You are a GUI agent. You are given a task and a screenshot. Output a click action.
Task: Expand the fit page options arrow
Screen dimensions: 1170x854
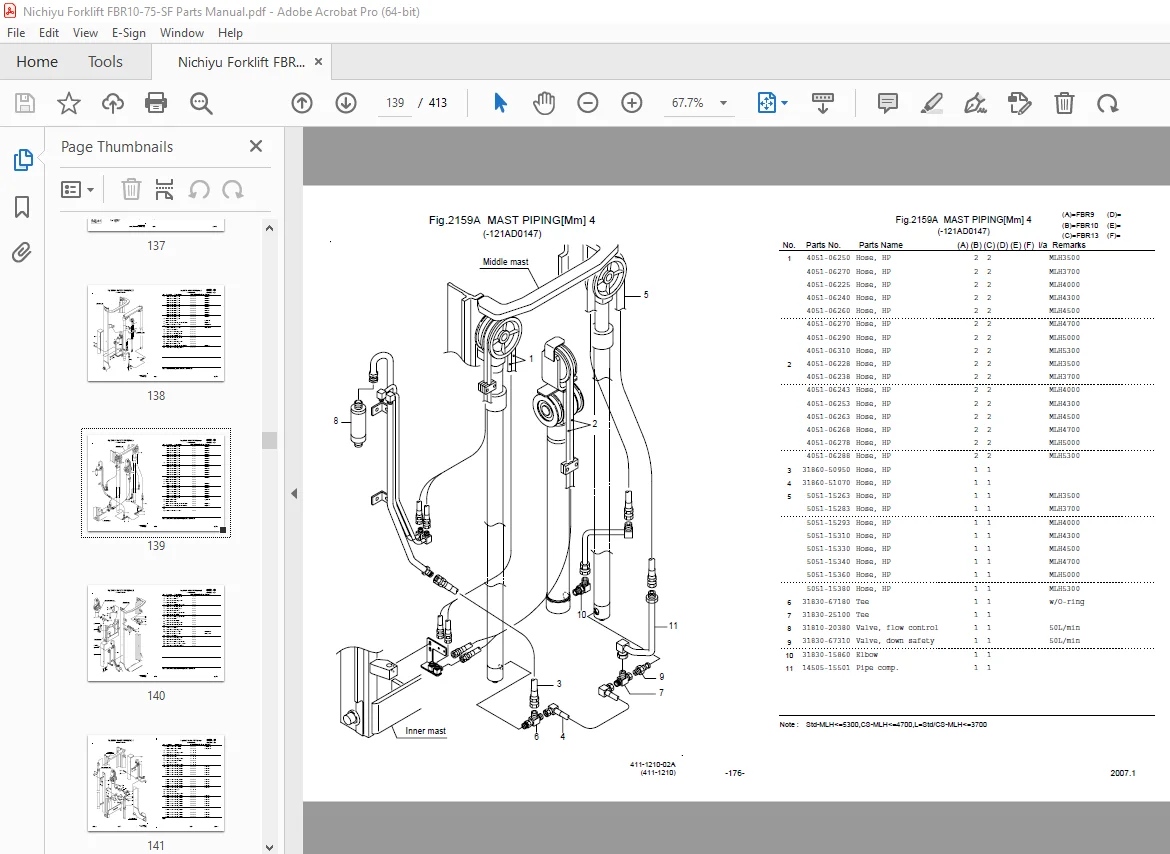coord(784,103)
